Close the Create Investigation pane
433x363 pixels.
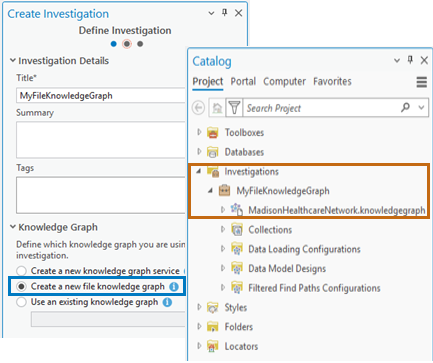239,13
